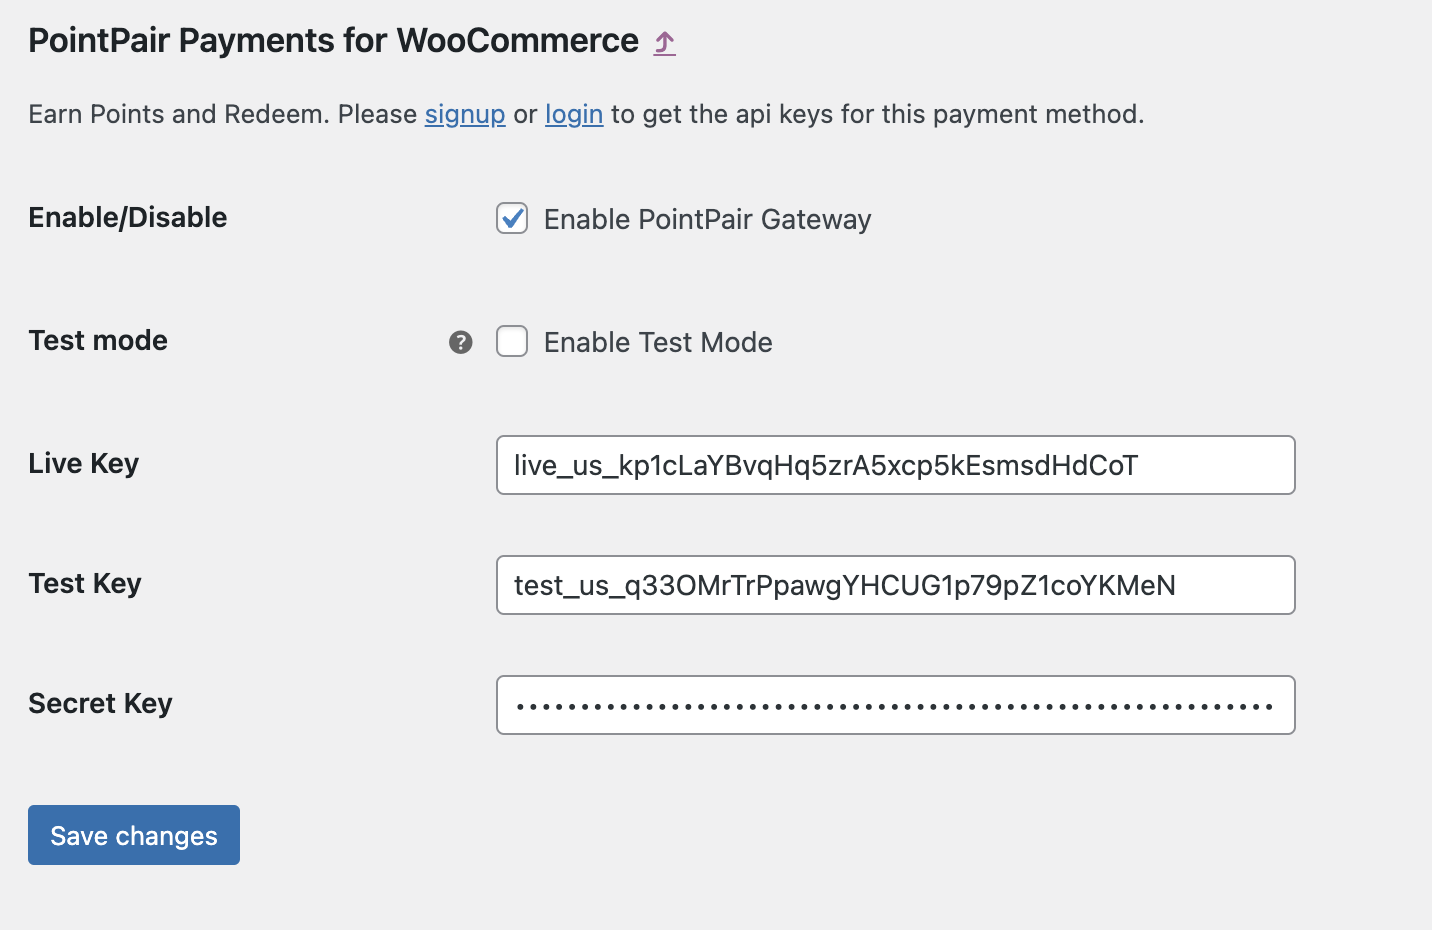The width and height of the screenshot is (1432, 930).
Task: Click the 'Test Key' row label
Action: (x=85, y=583)
